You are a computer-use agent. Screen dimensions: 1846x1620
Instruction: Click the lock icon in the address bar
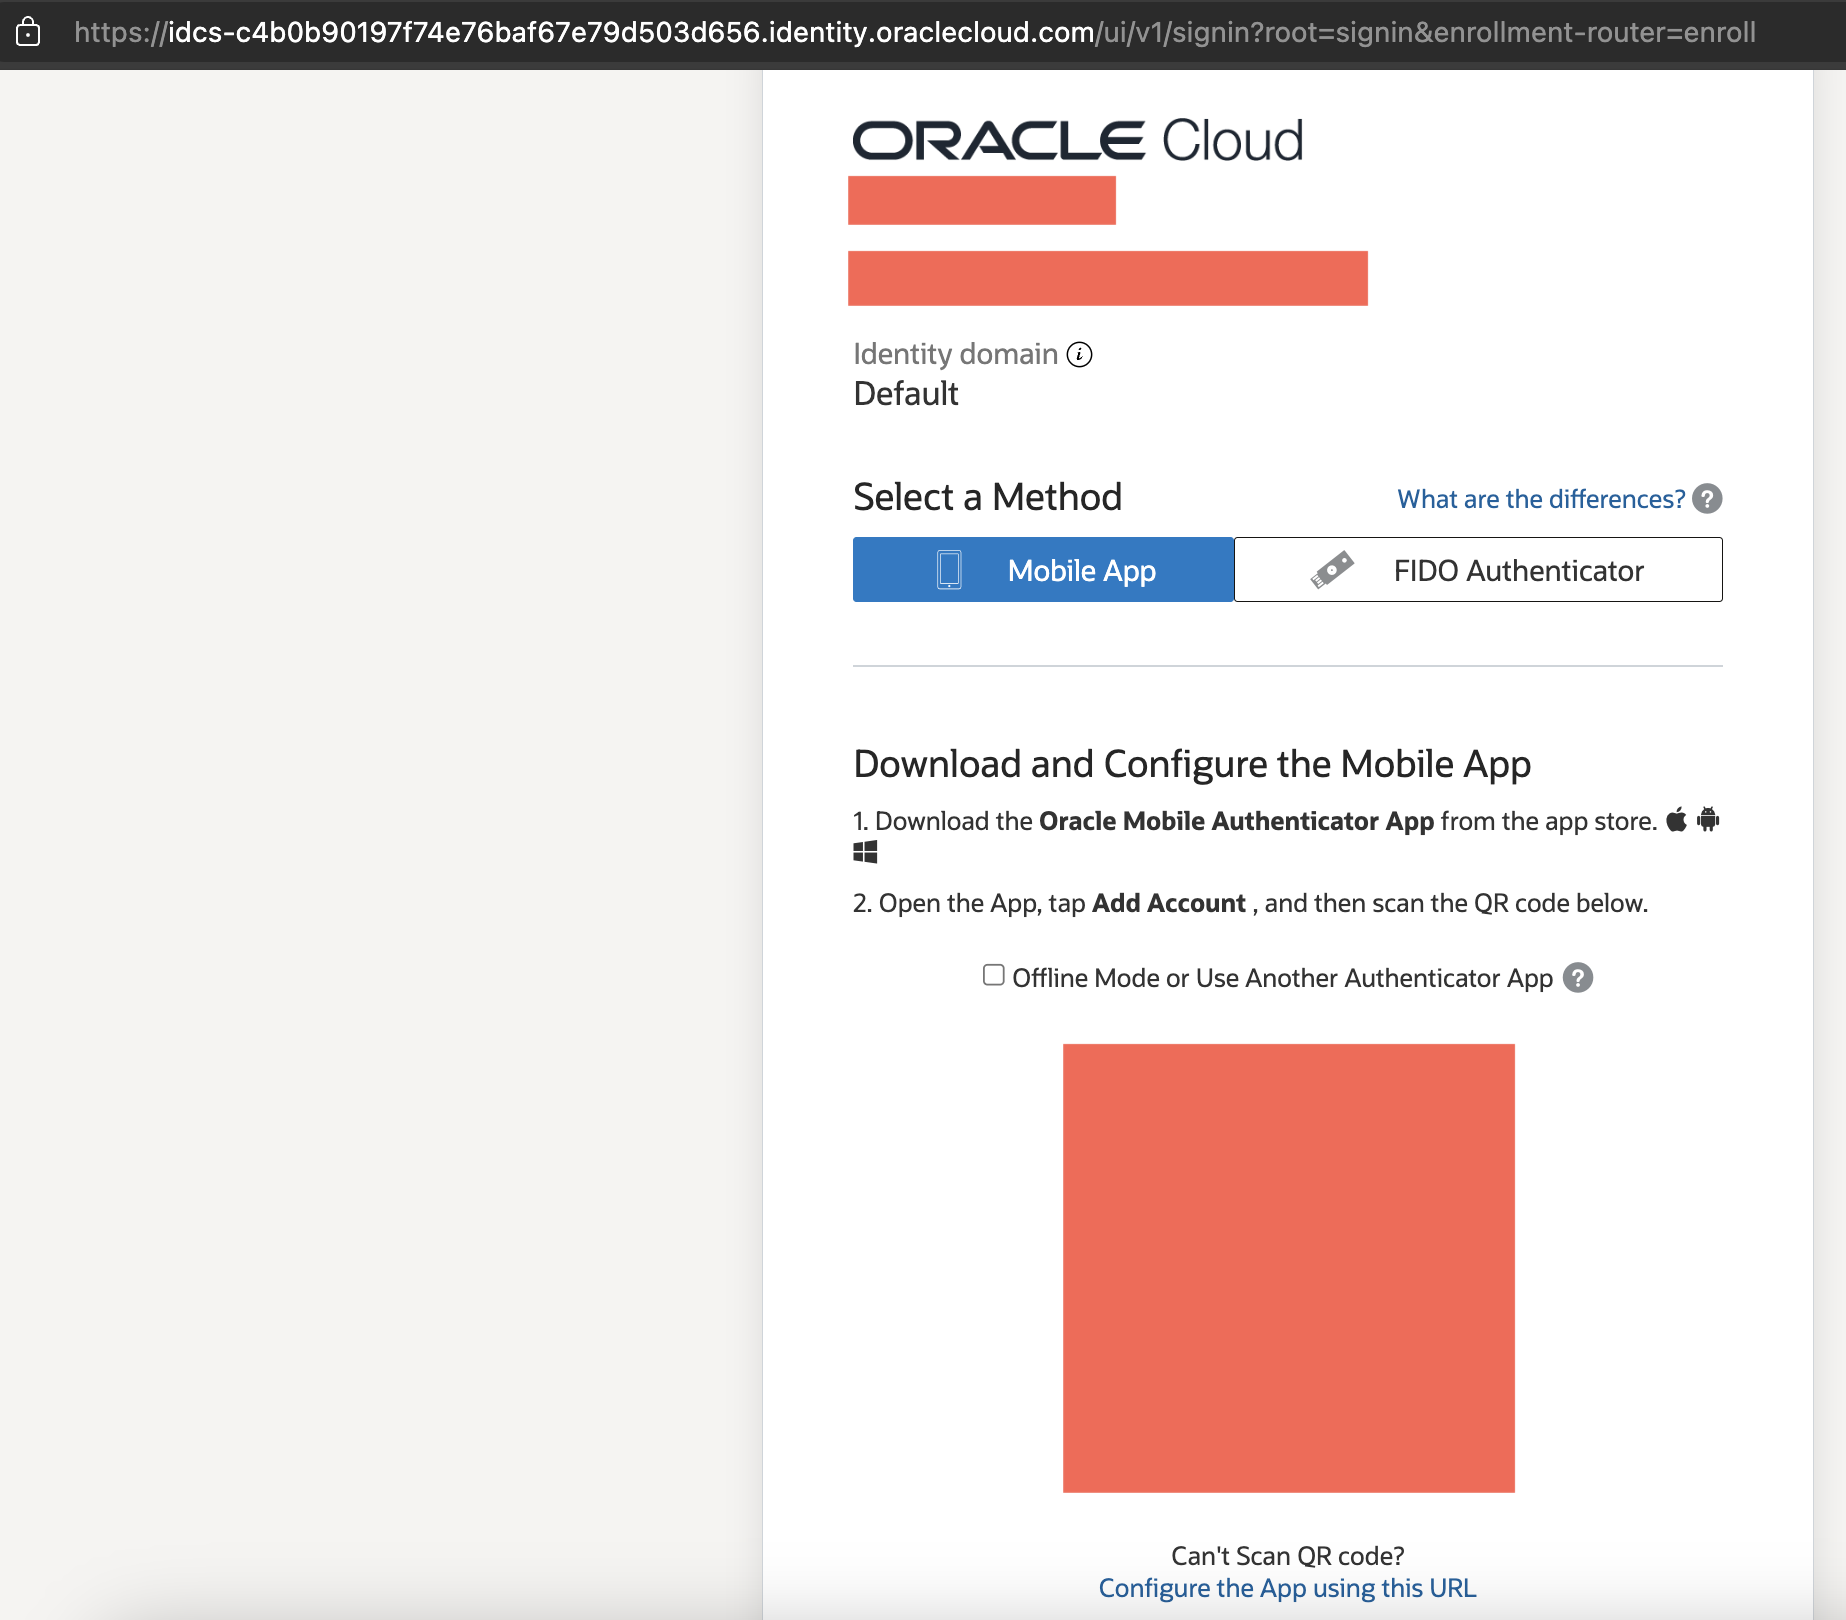pyautogui.click(x=28, y=32)
